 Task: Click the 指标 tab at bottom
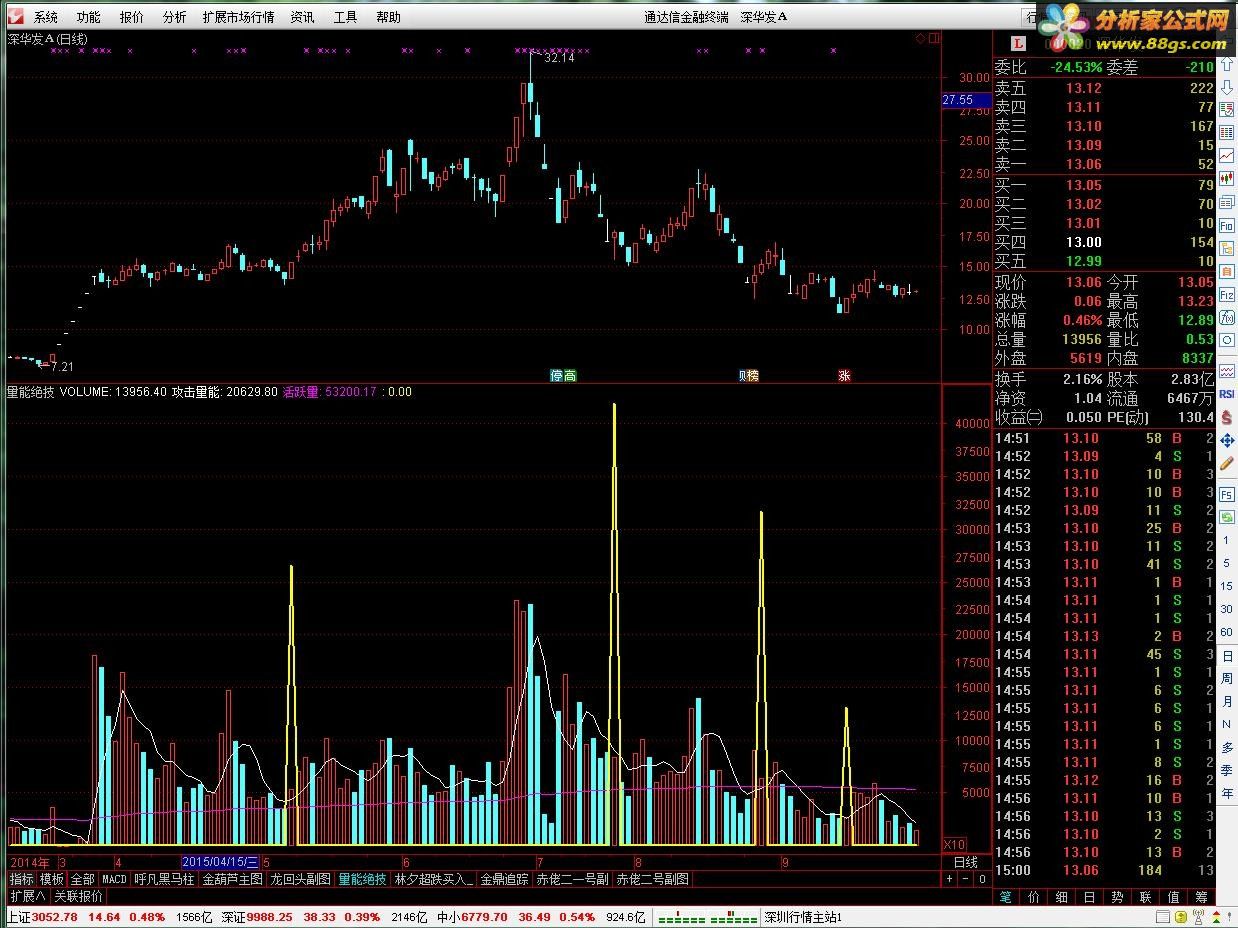click(x=21, y=880)
